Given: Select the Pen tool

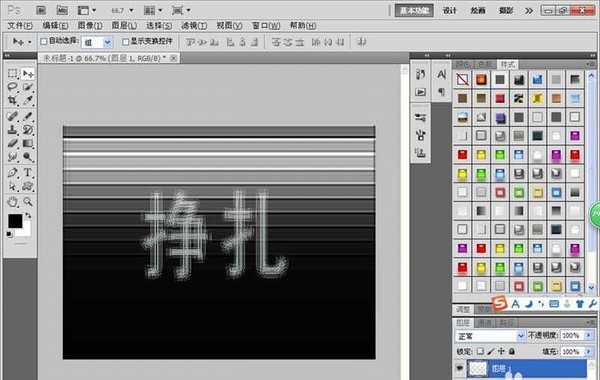Looking at the screenshot, I should click(x=13, y=173).
